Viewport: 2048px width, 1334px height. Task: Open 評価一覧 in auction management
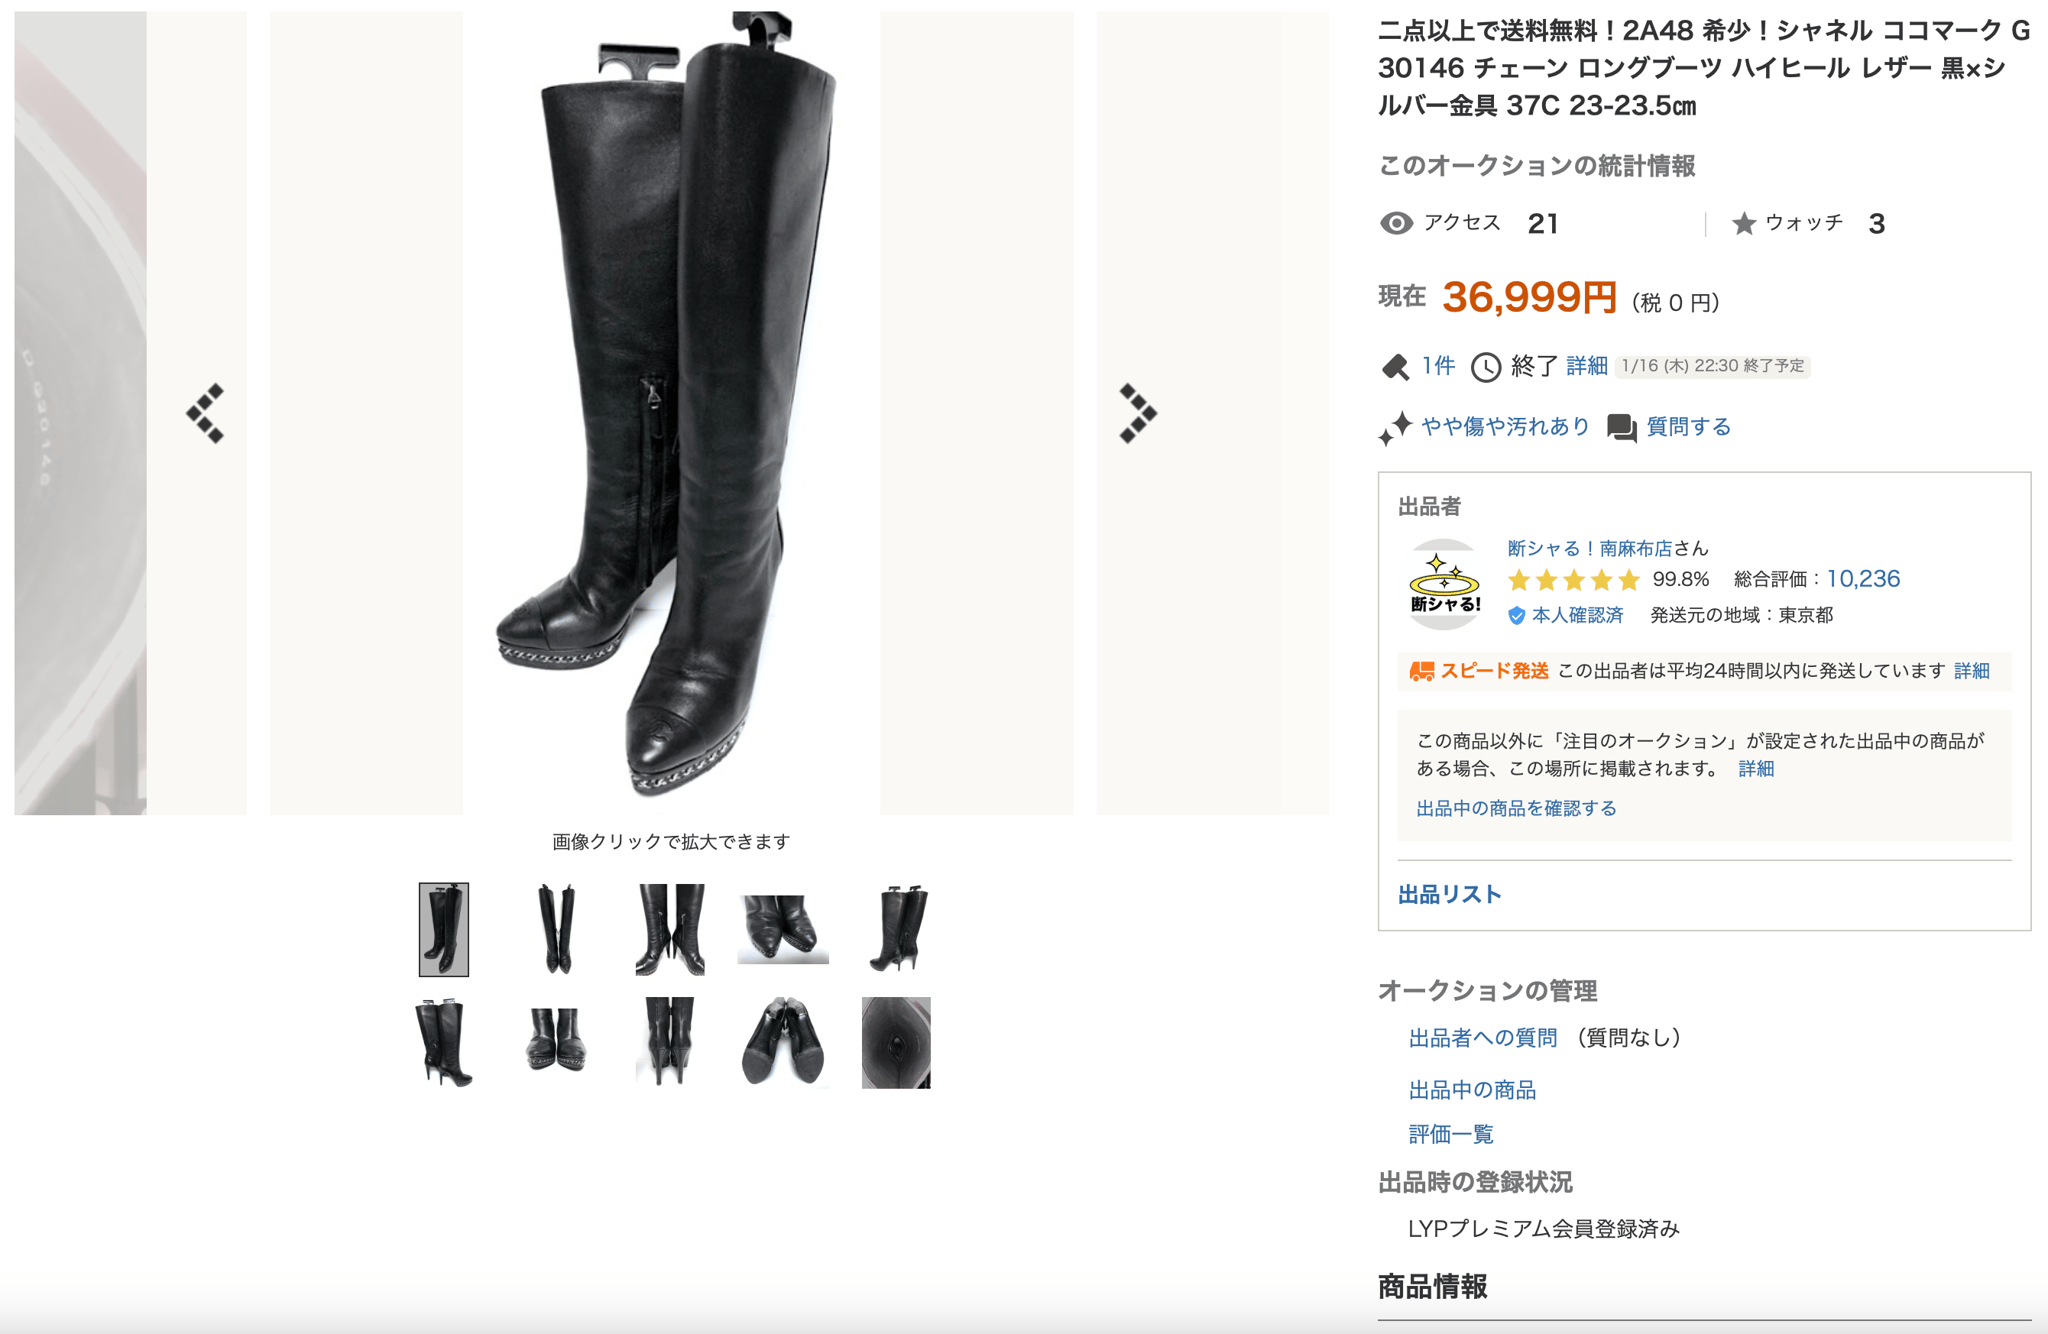[x=1450, y=1134]
